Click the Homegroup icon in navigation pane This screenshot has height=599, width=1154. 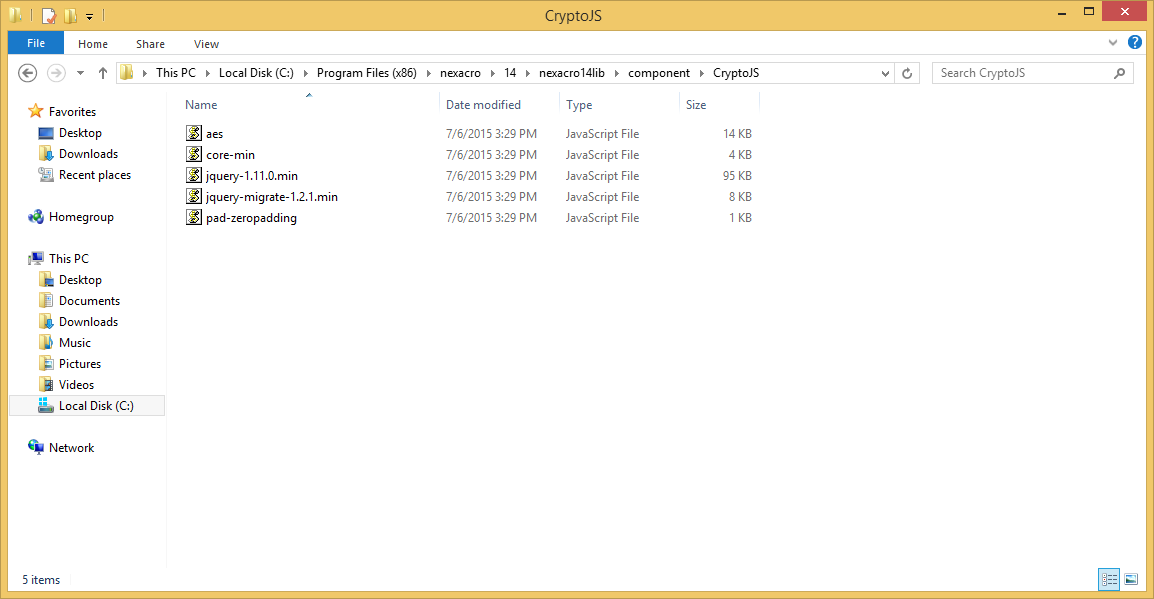coord(35,216)
